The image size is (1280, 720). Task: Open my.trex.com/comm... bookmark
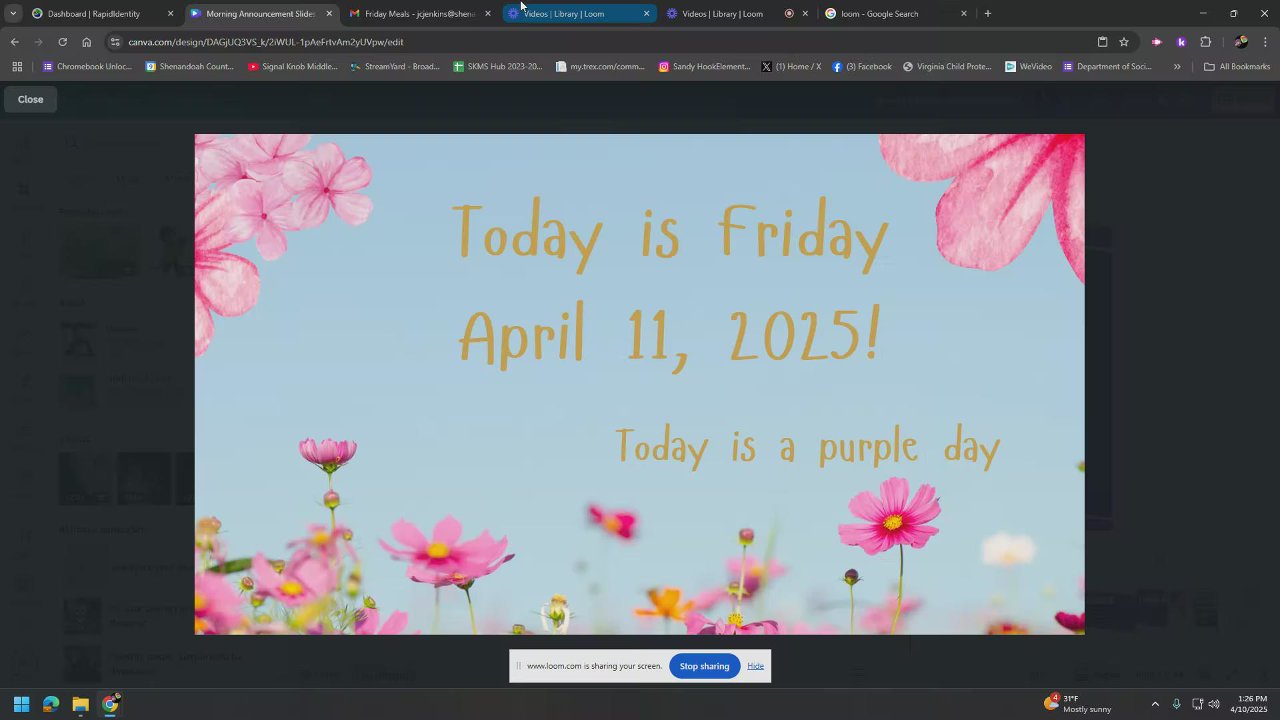pos(600,67)
